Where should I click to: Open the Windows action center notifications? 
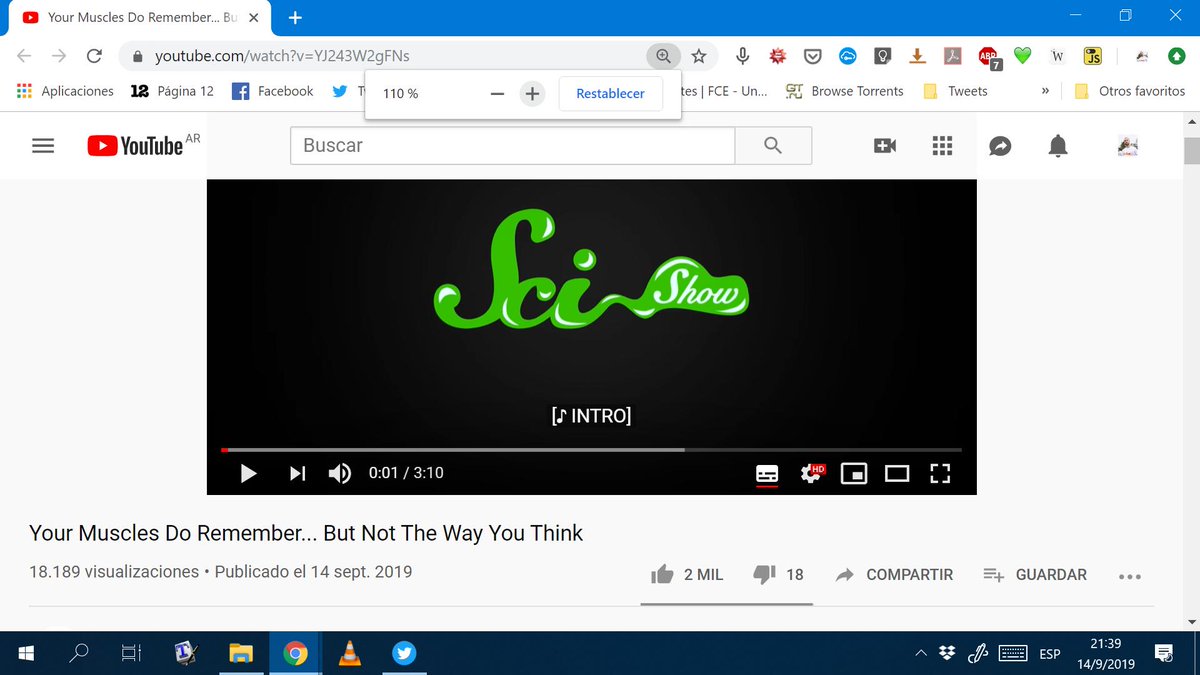coord(1164,654)
